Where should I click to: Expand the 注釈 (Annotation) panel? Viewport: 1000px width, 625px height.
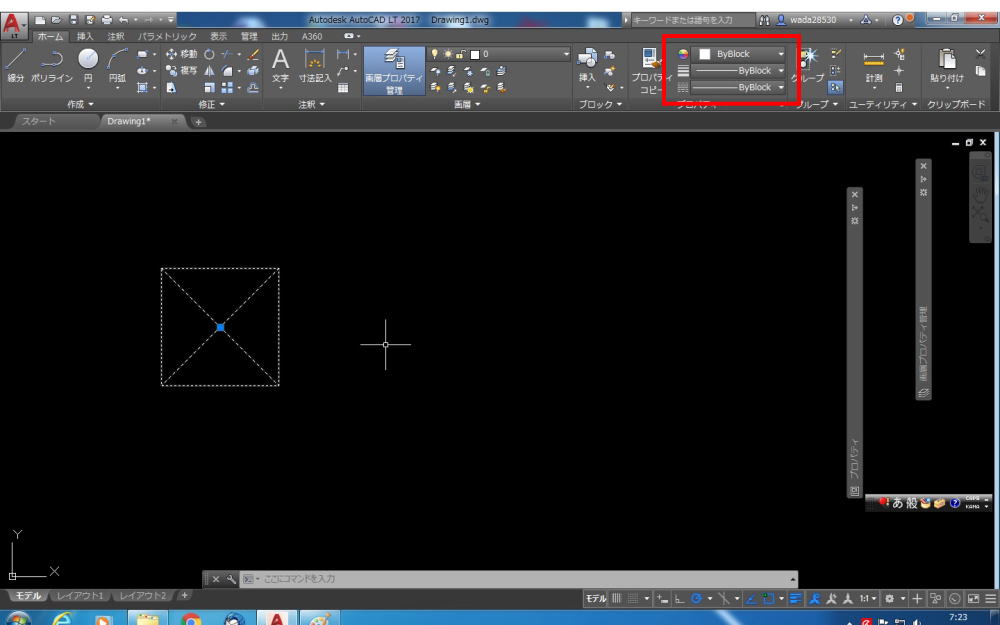pos(311,104)
